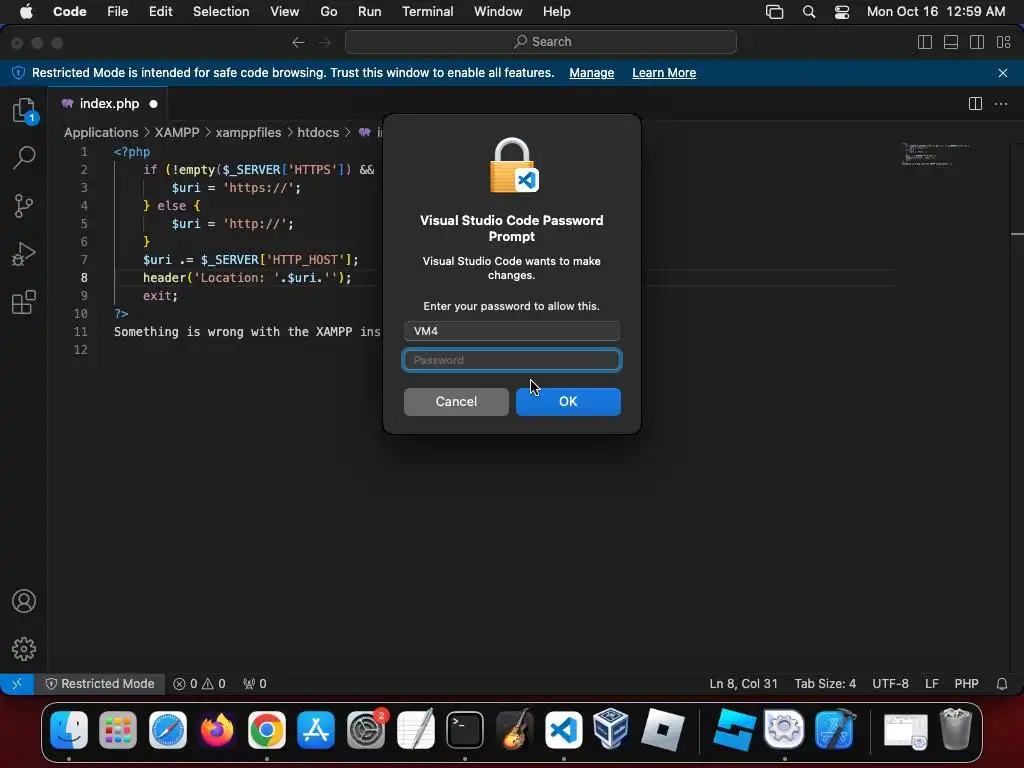The height and width of the screenshot is (768, 1024).
Task: Open macOS Spotlight search icon
Action: coord(808,12)
